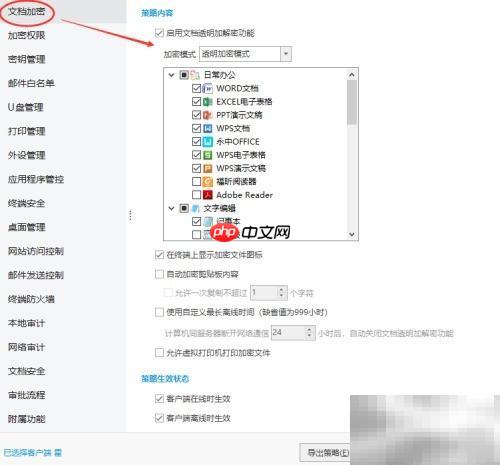500x465 pixels.
Task: Click the 福昕阅读器 orange icon
Action: [208, 181]
